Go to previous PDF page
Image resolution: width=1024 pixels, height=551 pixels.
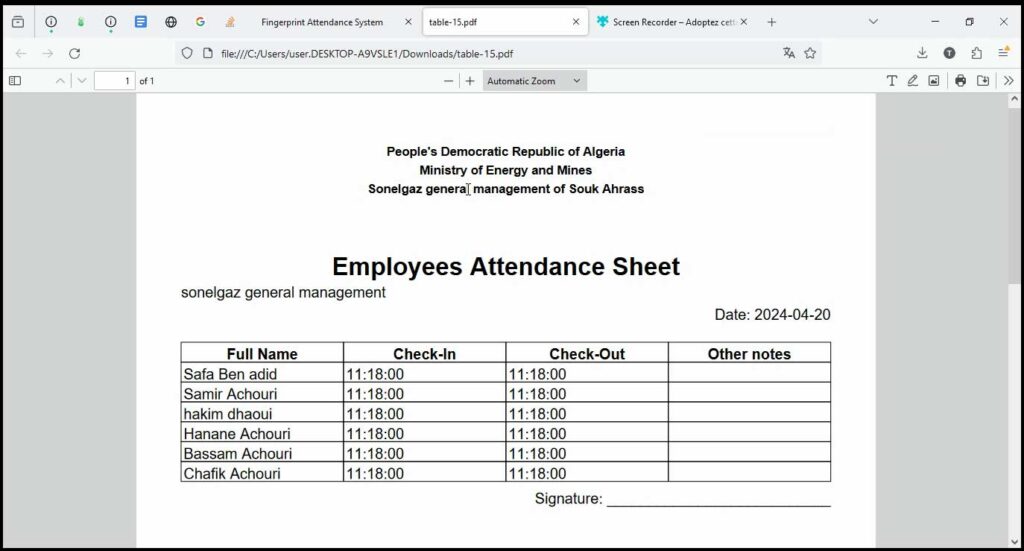point(60,81)
